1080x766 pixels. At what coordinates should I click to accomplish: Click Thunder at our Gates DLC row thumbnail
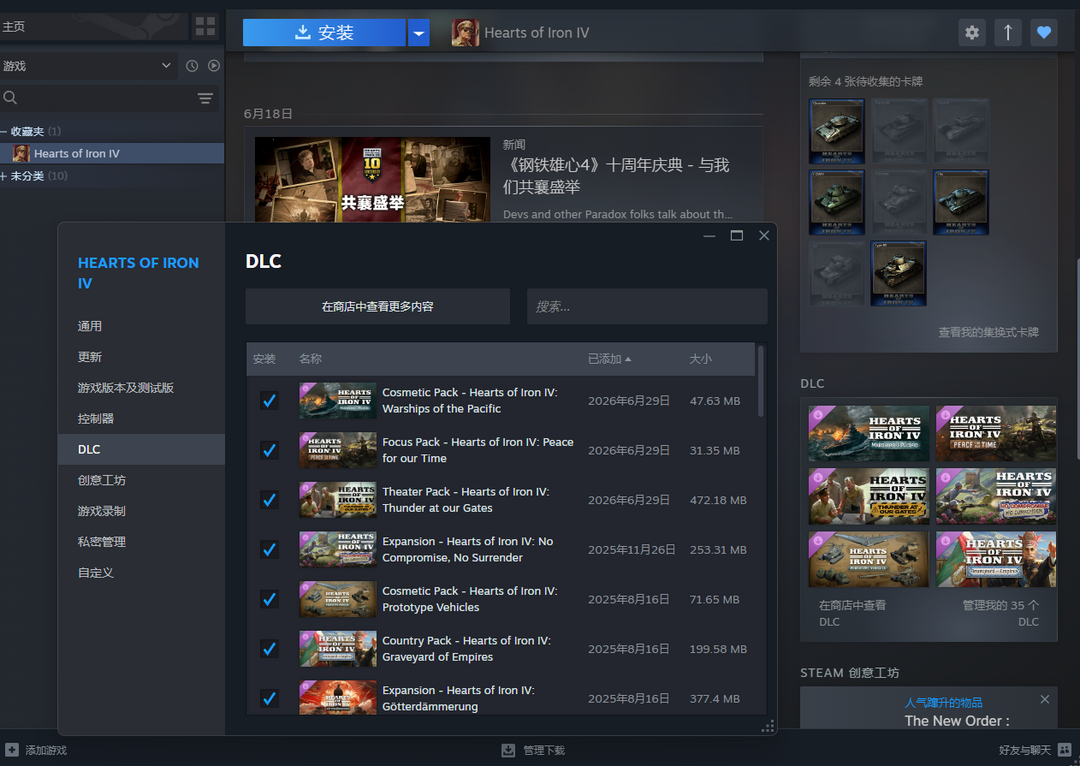[x=338, y=499]
